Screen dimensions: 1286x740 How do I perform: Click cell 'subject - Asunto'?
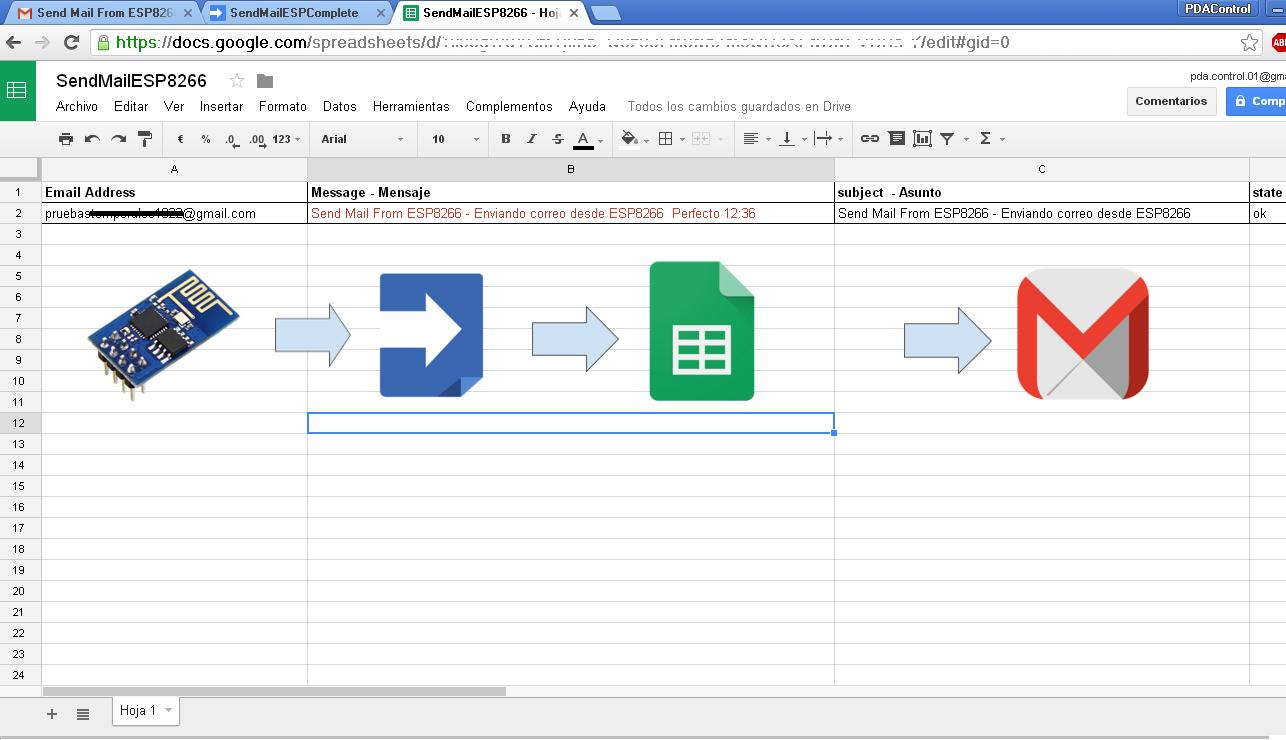[1041, 192]
